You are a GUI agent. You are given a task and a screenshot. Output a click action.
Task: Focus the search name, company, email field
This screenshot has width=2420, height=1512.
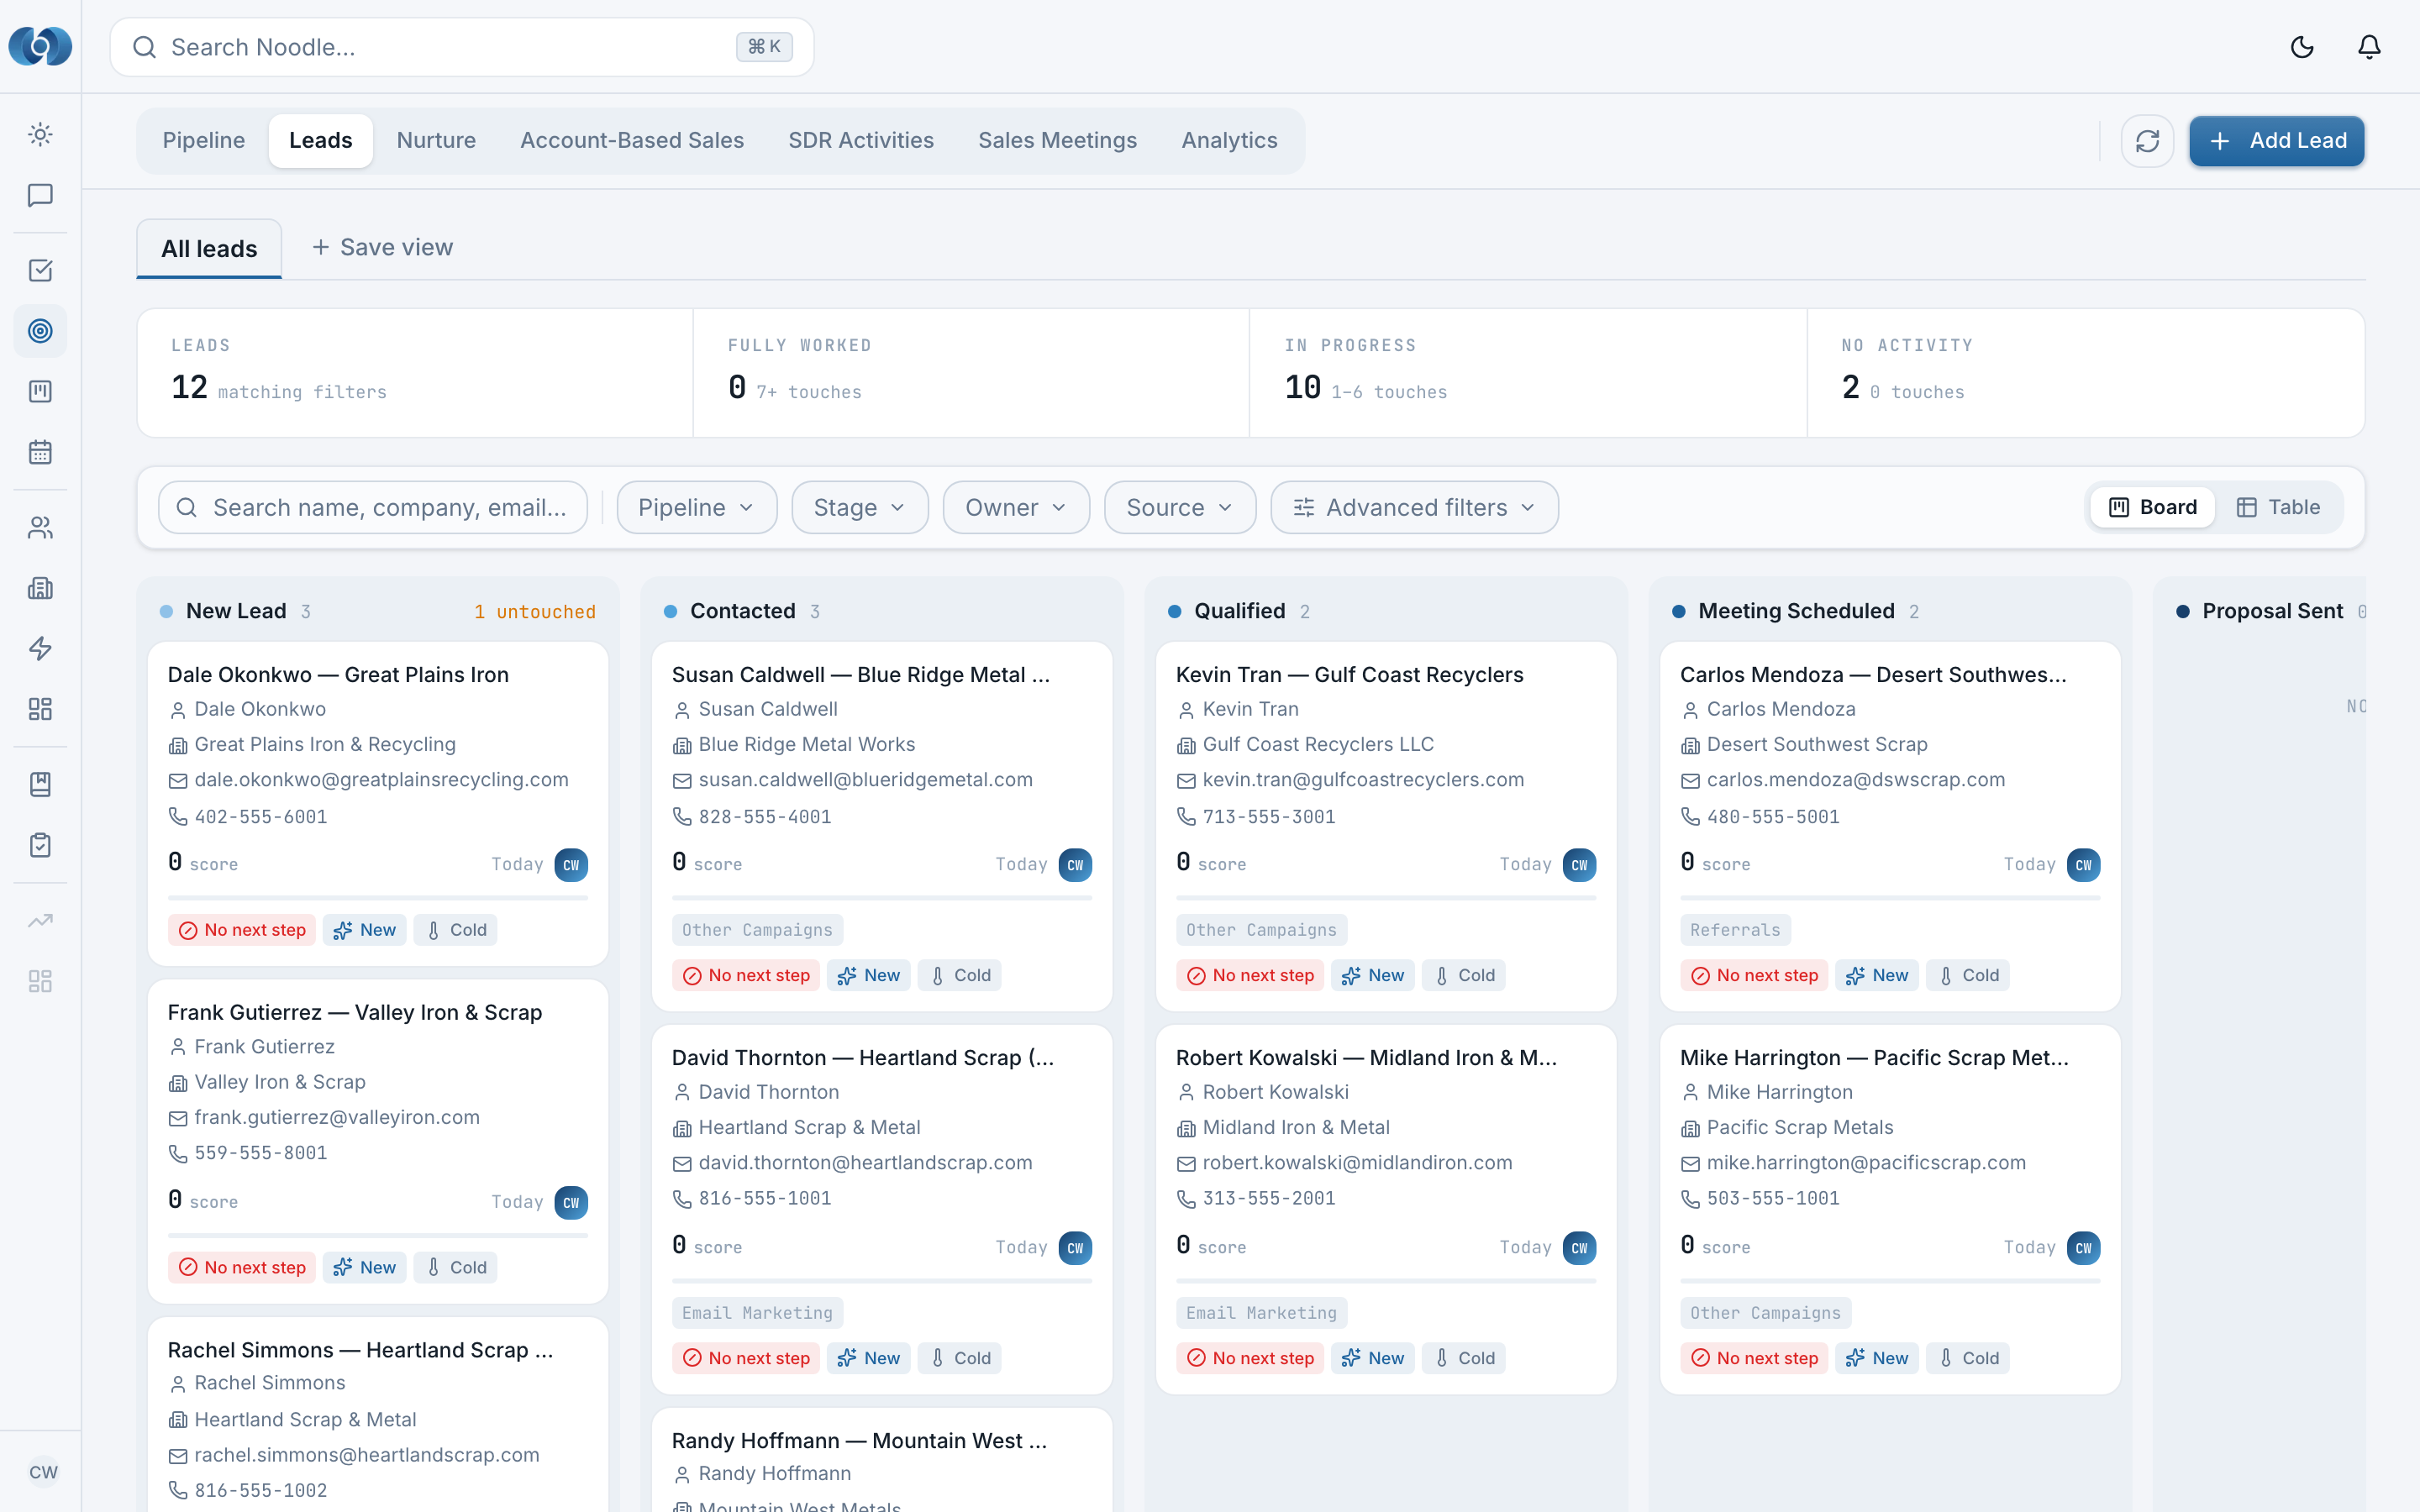[373, 507]
